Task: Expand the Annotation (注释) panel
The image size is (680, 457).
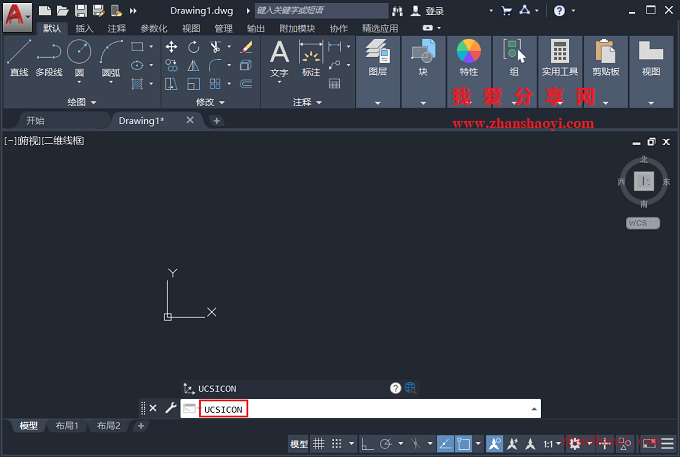Action: pyautogui.click(x=307, y=102)
